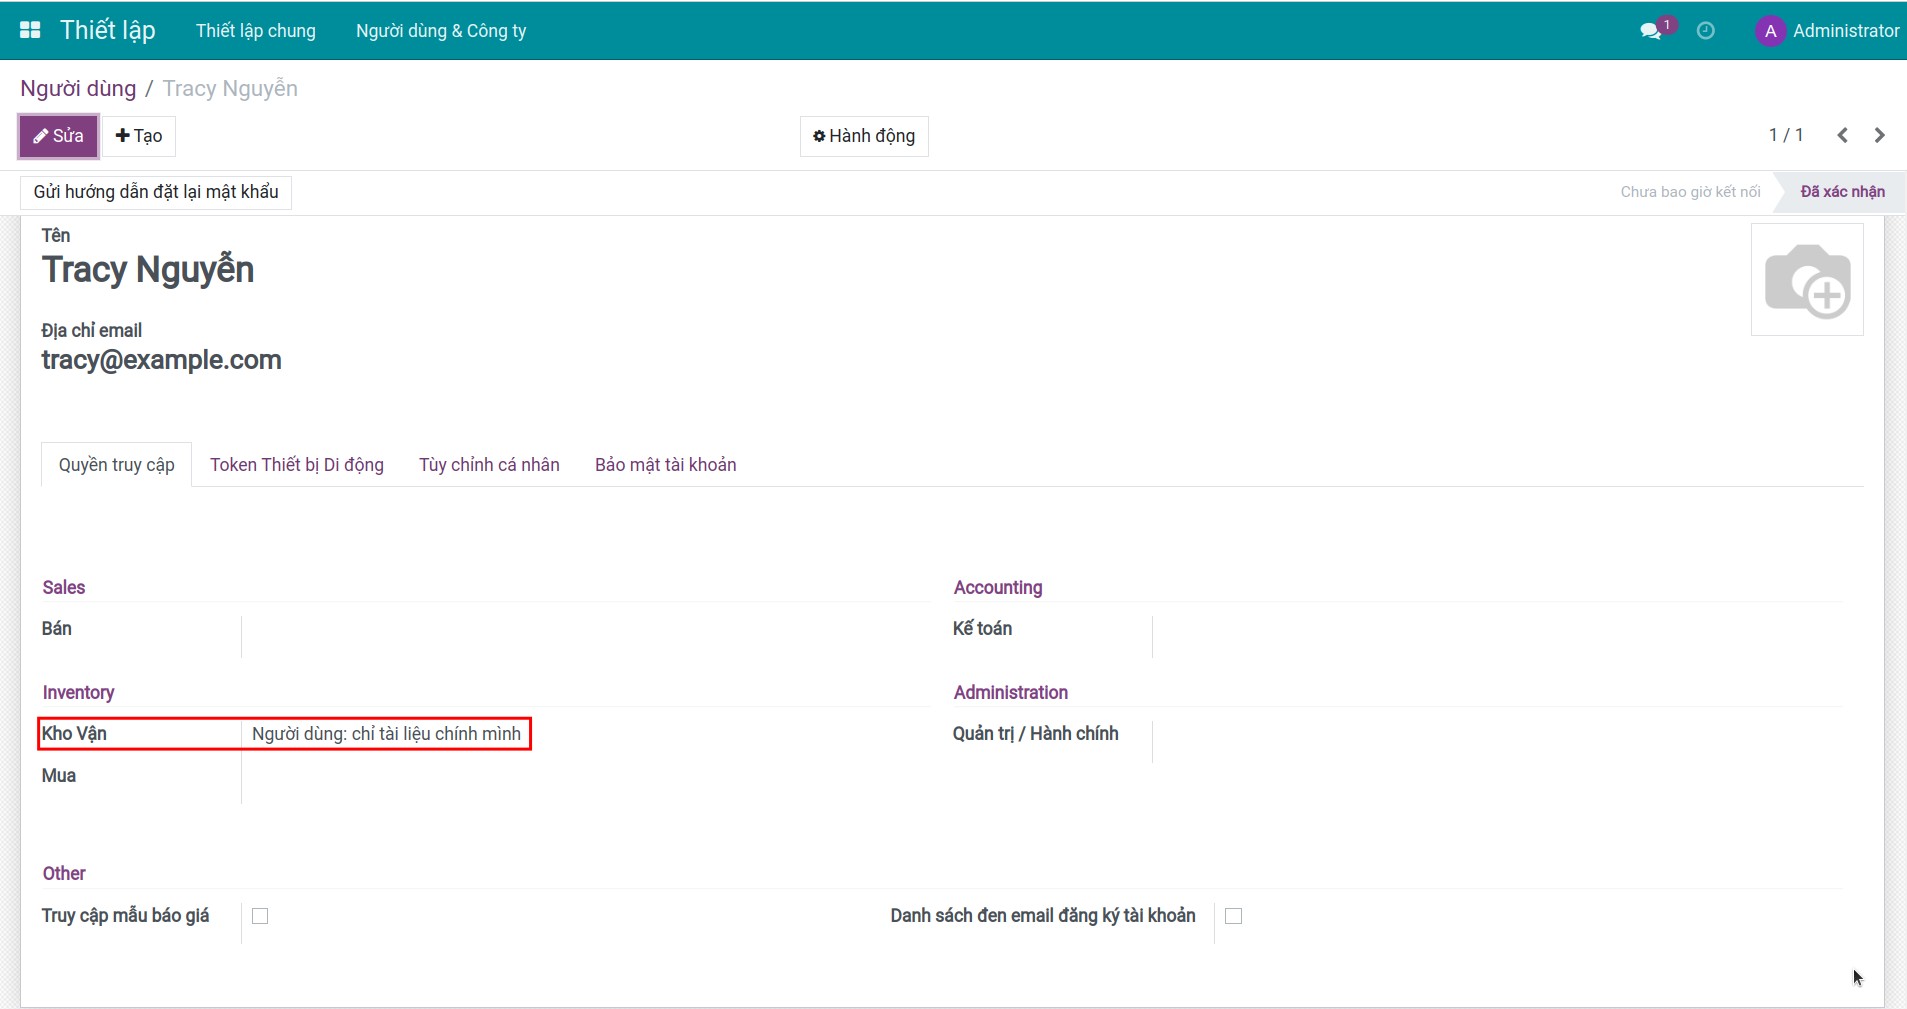Click the Người dùng breadcrumb link
The height and width of the screenshot is (1009, 1907).
click(x=78, y=89)
